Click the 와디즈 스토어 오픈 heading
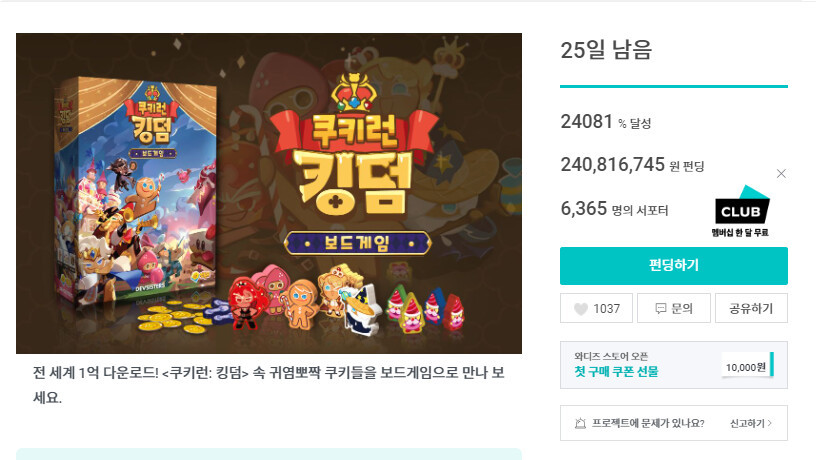The image size is (816, 460). 611,356
